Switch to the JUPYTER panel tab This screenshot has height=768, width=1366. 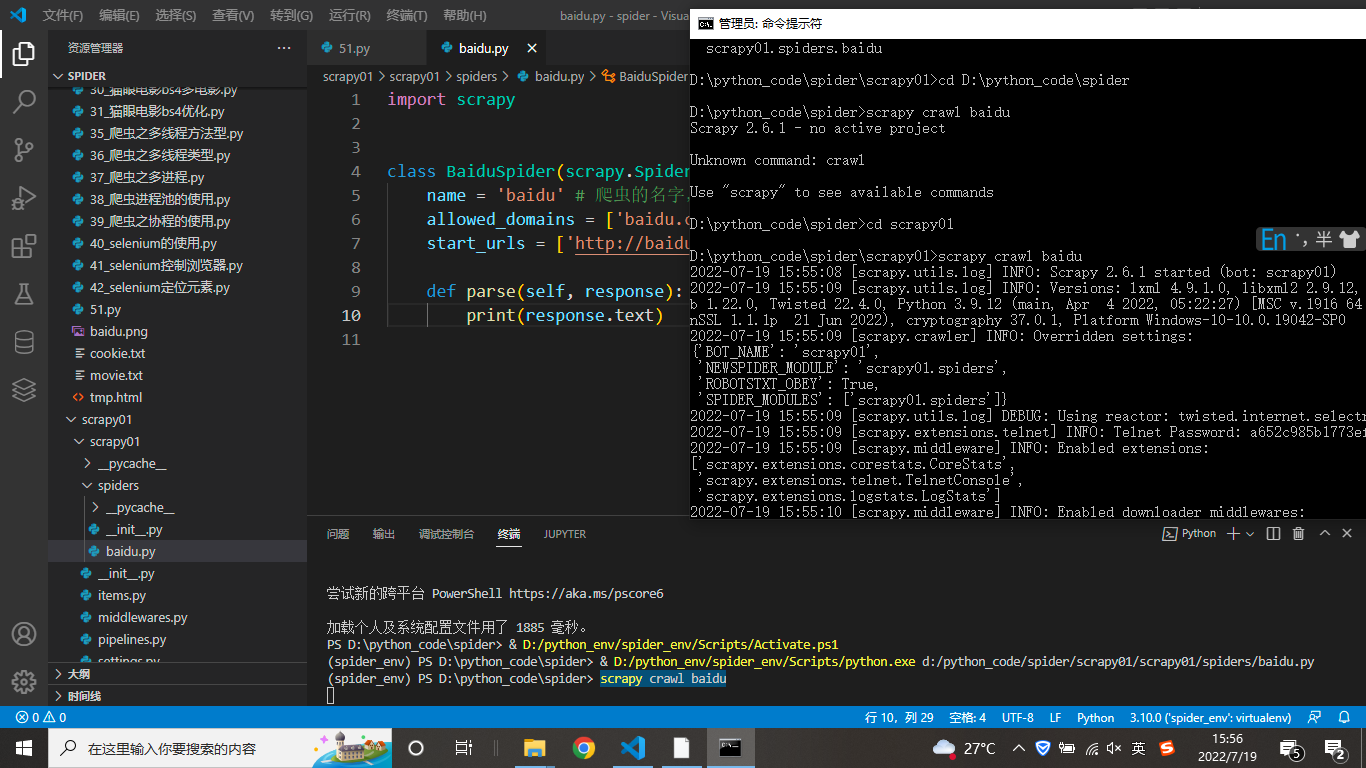click(x=565, y=534)
